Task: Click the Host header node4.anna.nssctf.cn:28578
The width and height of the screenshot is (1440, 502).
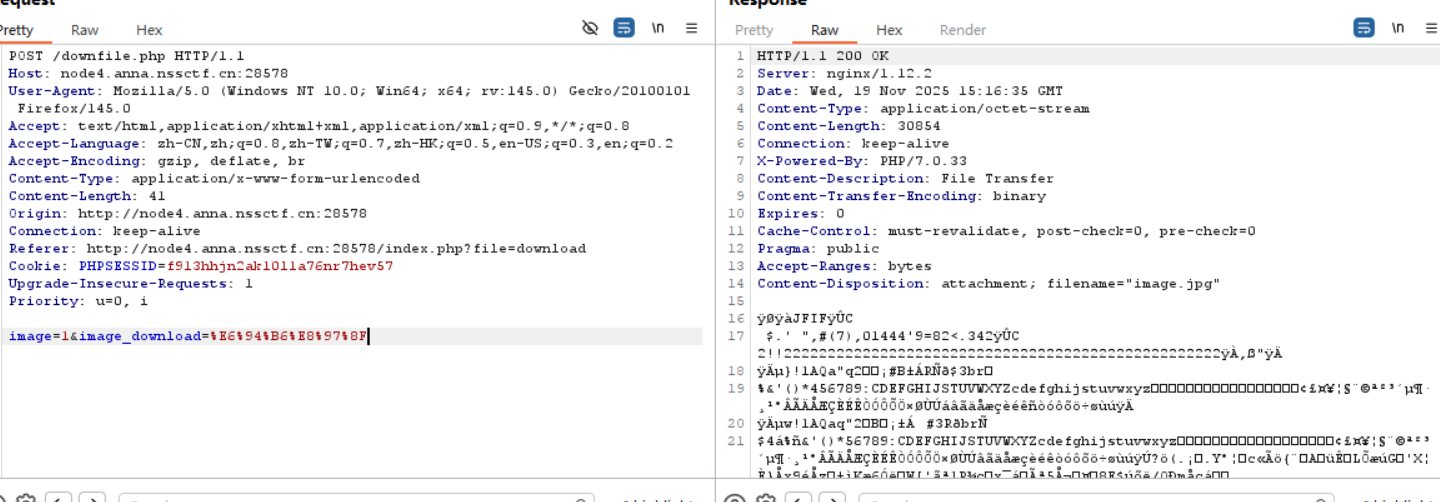Action: coord(148,73)
